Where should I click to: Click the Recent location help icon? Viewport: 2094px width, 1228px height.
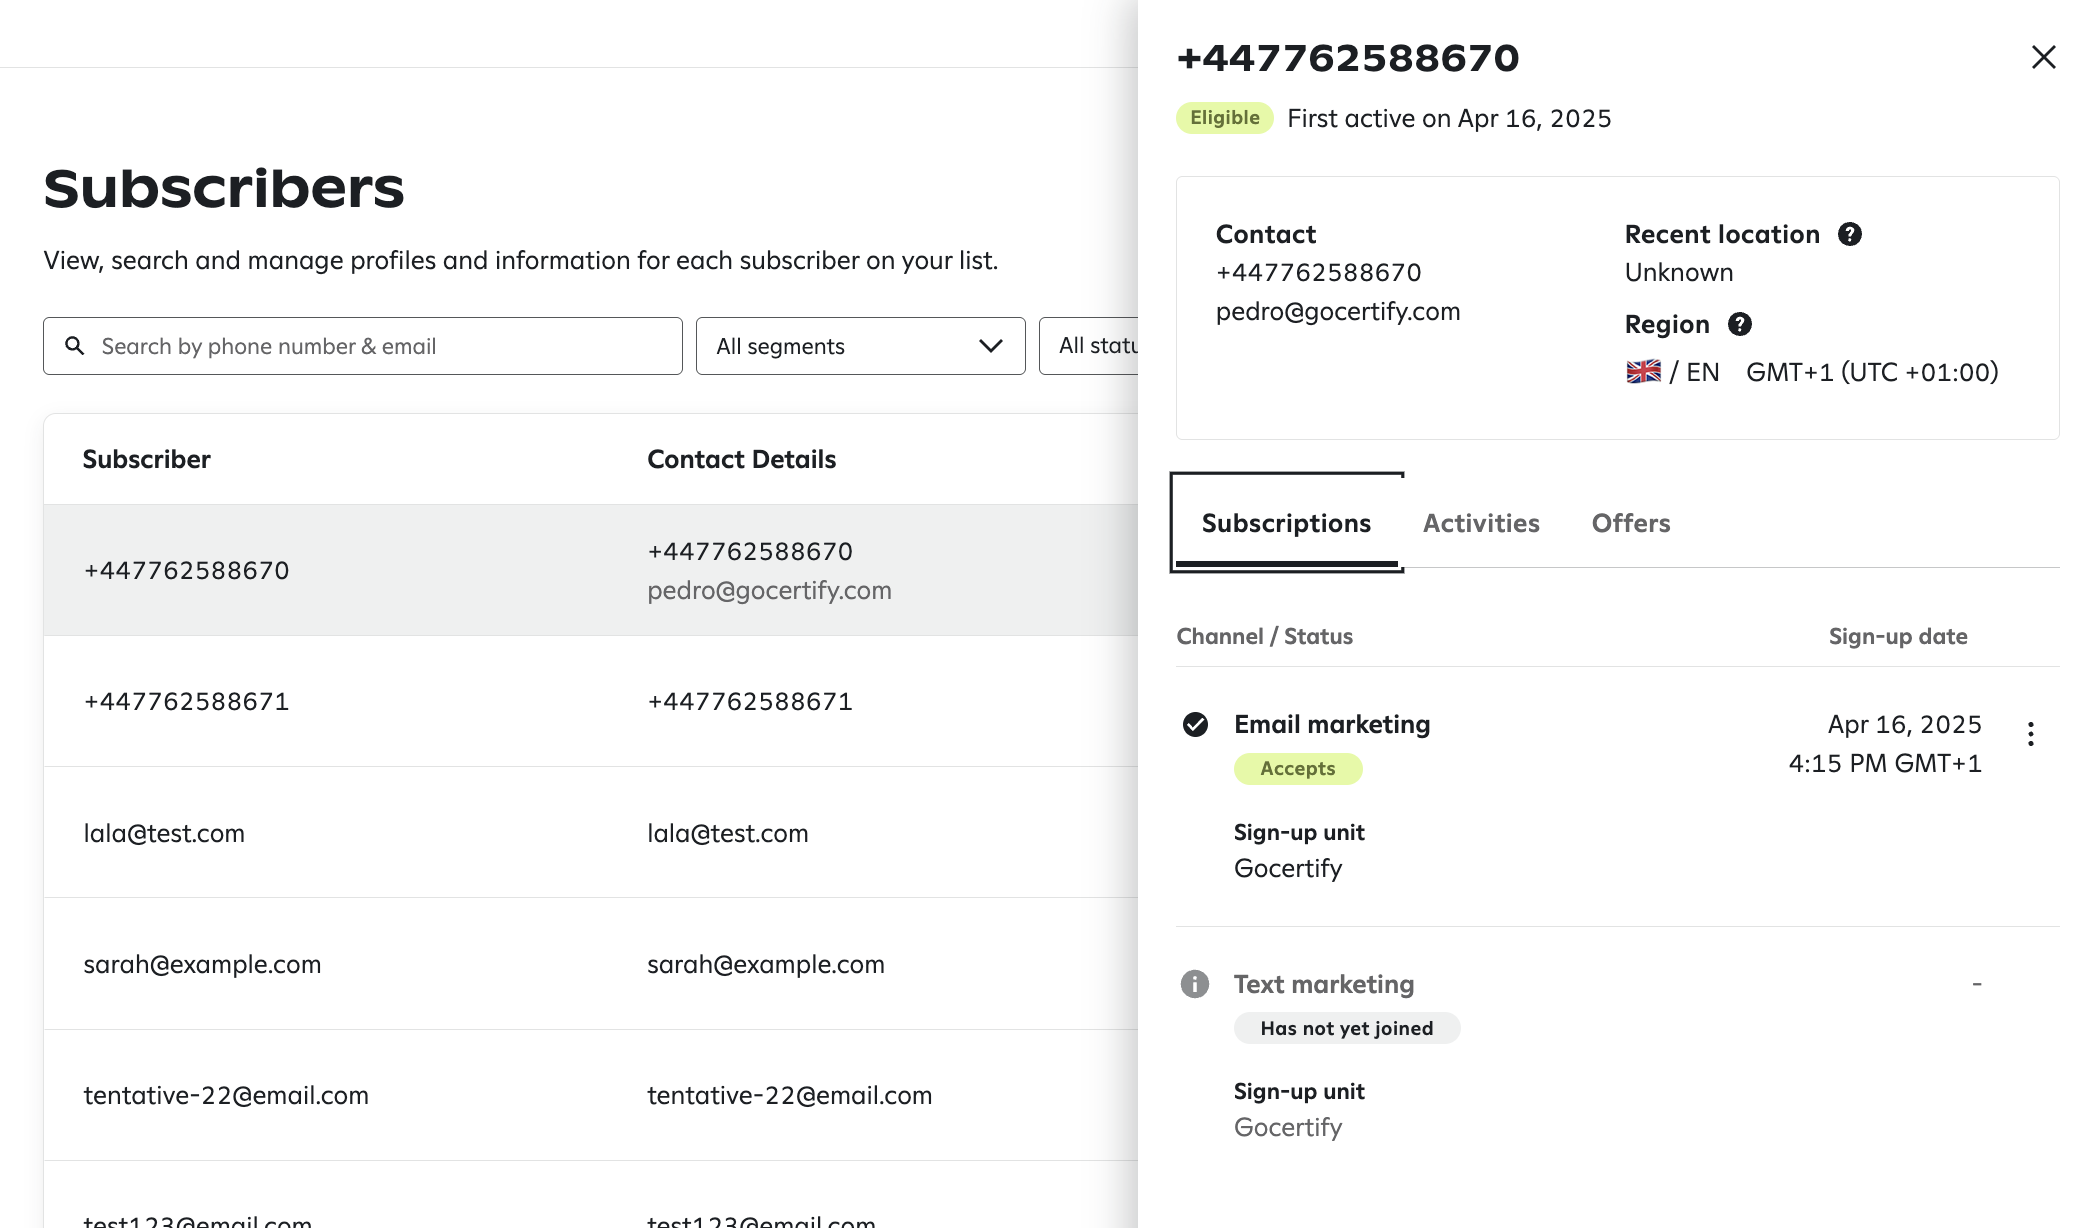click(1849, 234)
